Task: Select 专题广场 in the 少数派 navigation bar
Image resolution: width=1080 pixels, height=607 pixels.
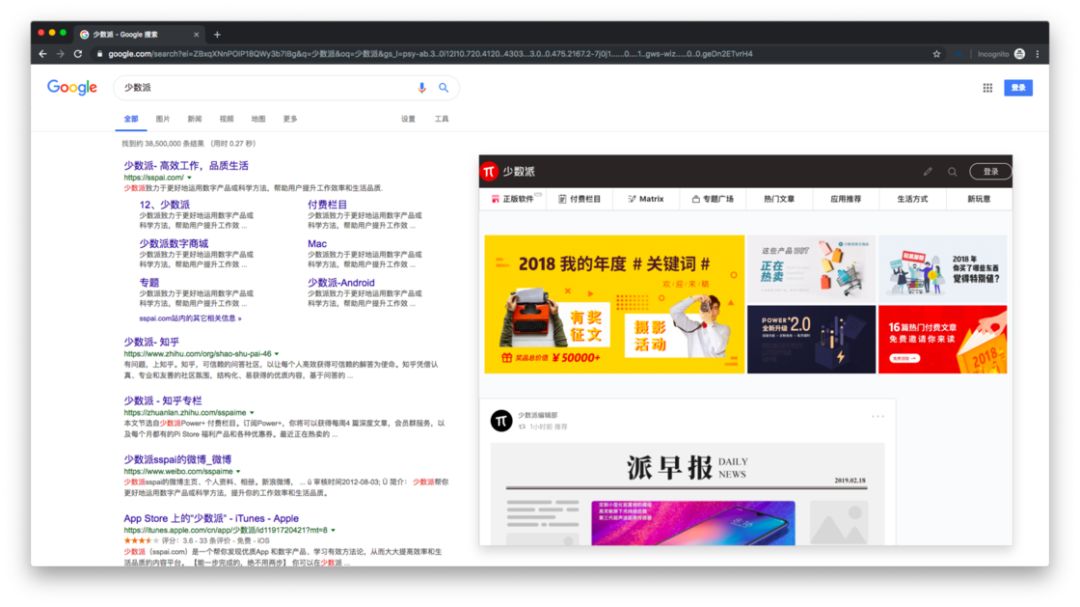Action: coord(713,199)
